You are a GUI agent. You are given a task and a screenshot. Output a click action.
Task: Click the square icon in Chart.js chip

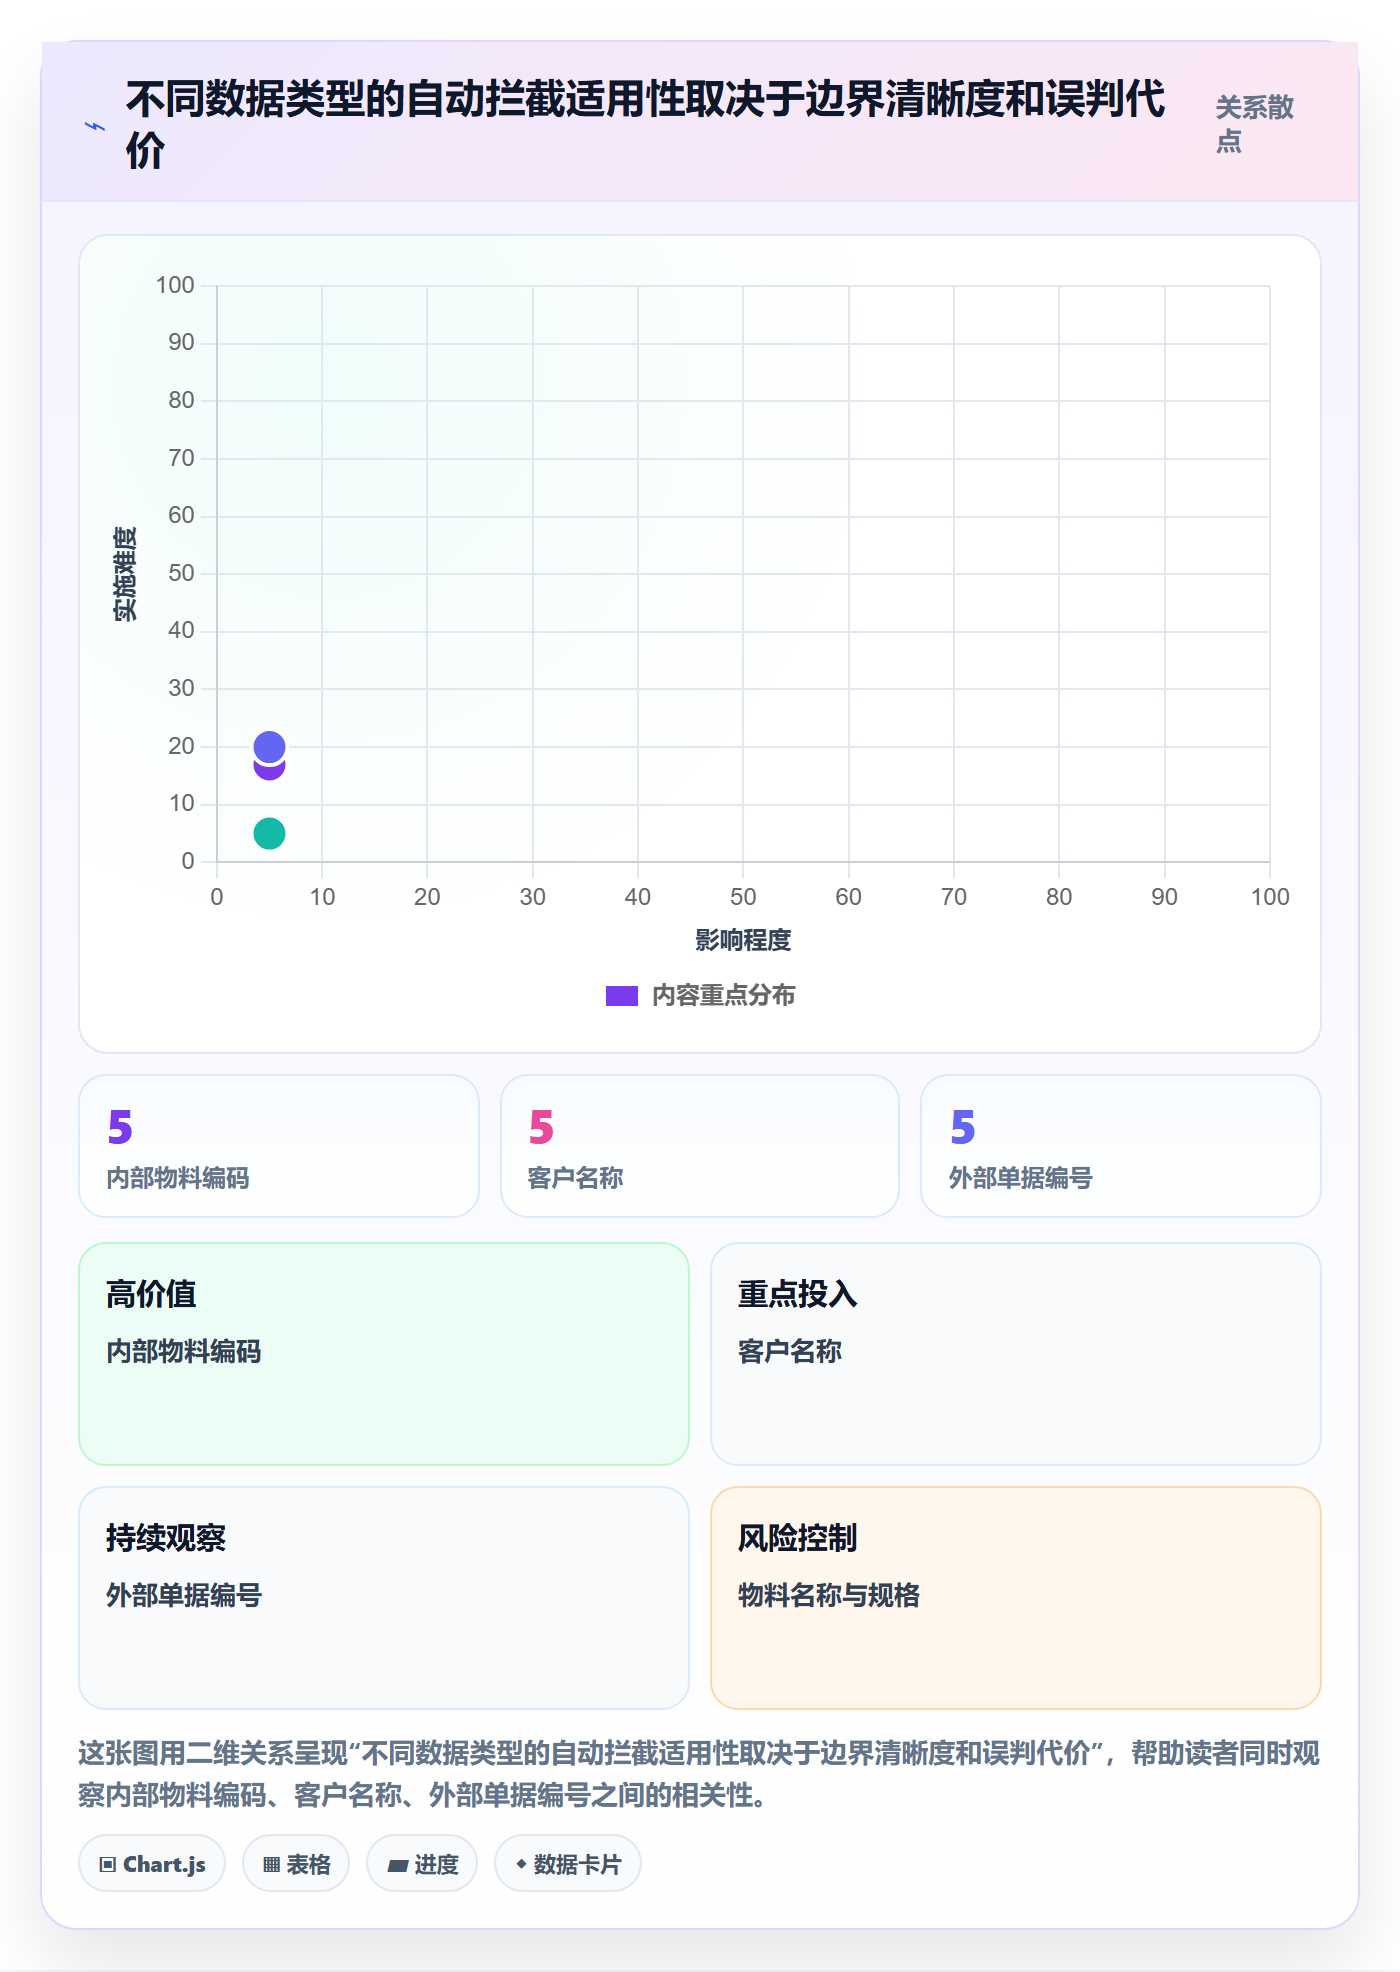click(x=108, y=1865)
